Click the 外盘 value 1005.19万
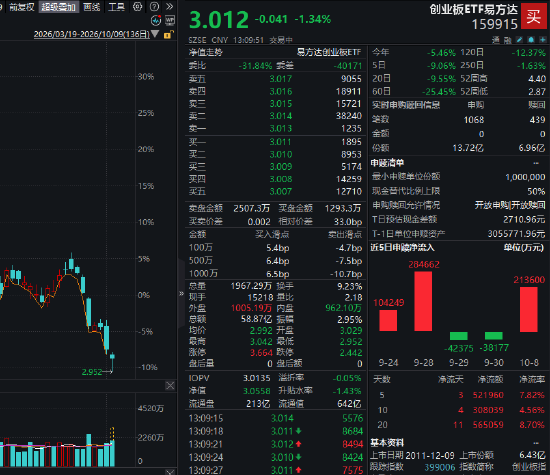The image size is (550, 475). pos(251,308)
